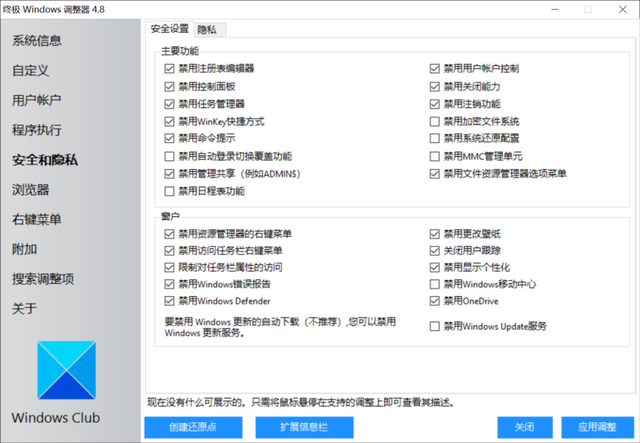Click the Windows Club text label
This screenshot has height=443, width=640.
[56, 418]
